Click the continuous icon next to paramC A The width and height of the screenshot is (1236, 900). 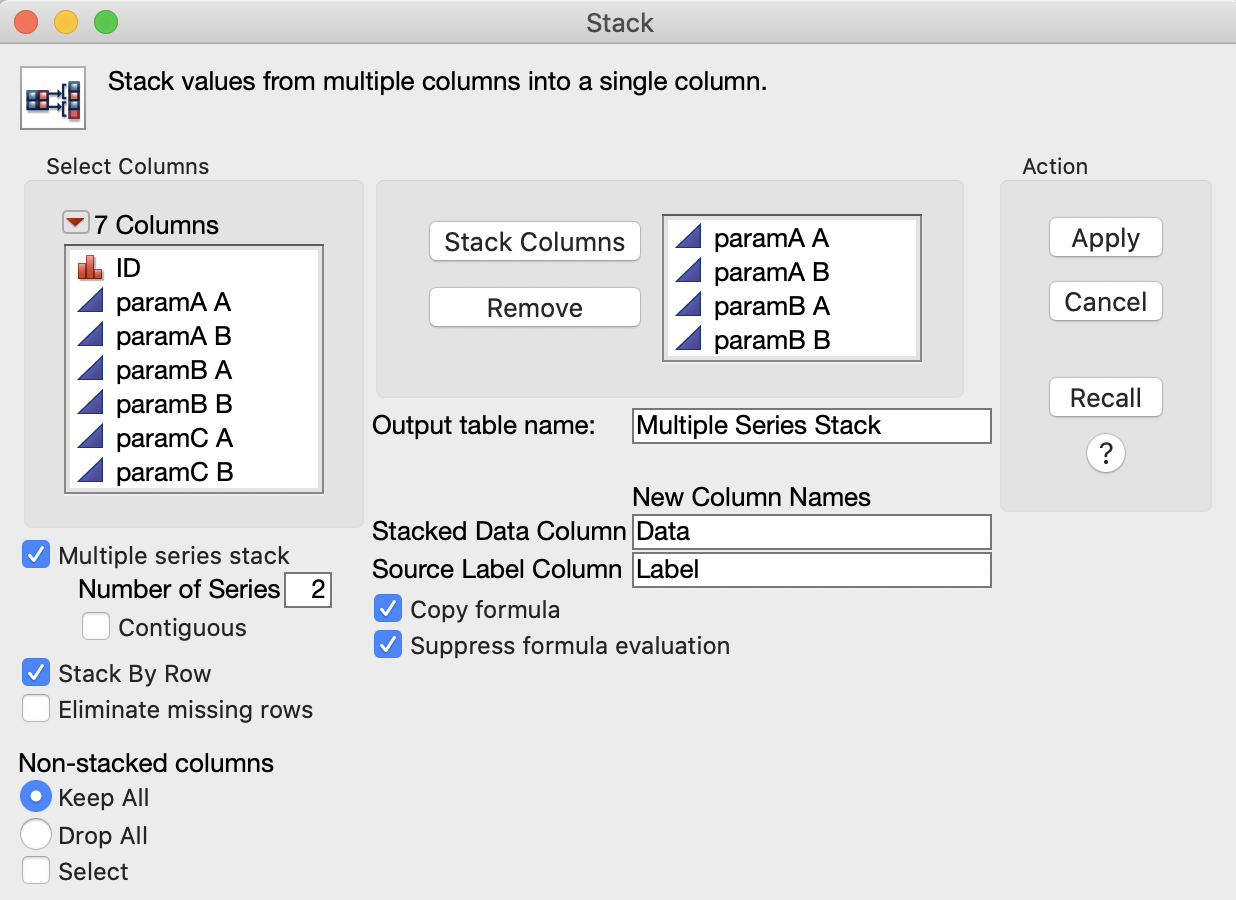point(91,438)
